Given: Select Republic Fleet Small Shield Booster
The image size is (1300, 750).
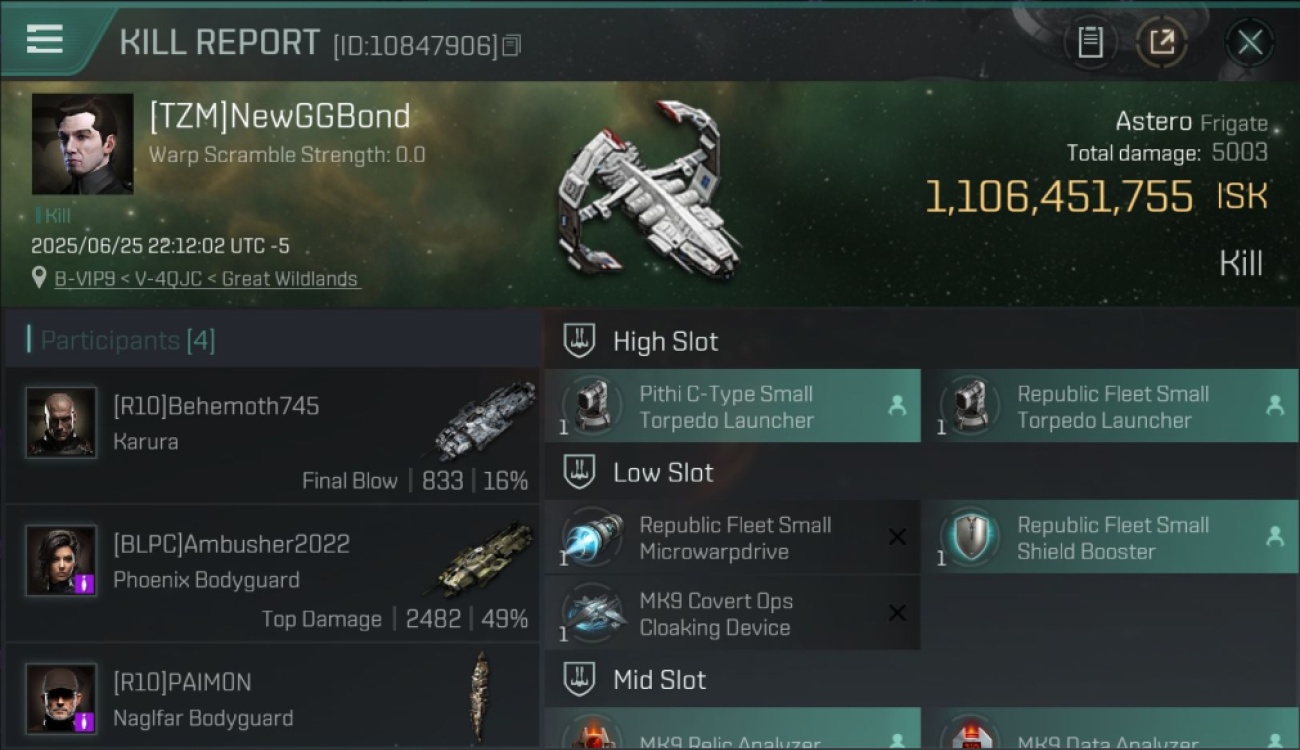Looking at the screenshot, I should pyautogui.click(x=1111, y=537).
